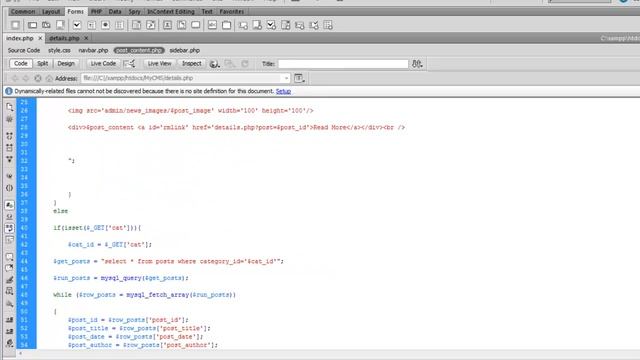
Task: Insert Spry Validation Radio Group
Action: (x=328, y=25)
